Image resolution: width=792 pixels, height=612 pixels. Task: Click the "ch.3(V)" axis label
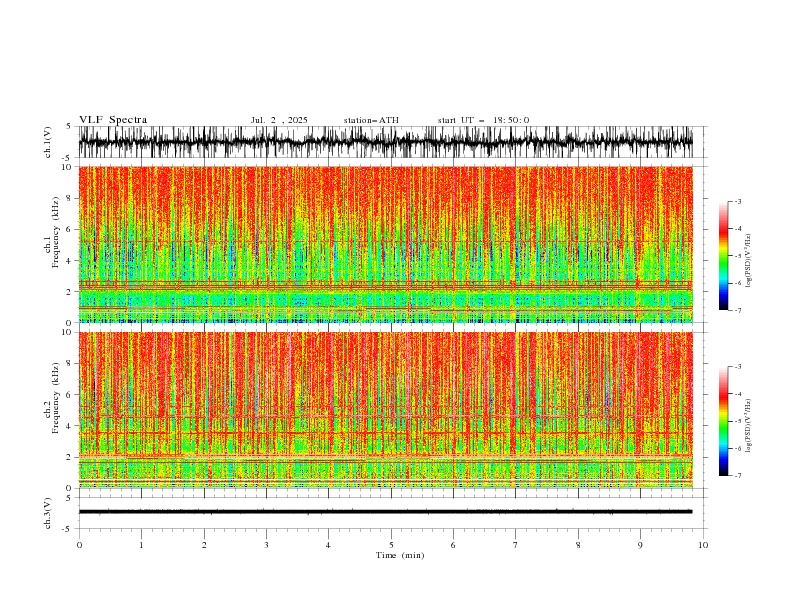[x=48, y=514]
